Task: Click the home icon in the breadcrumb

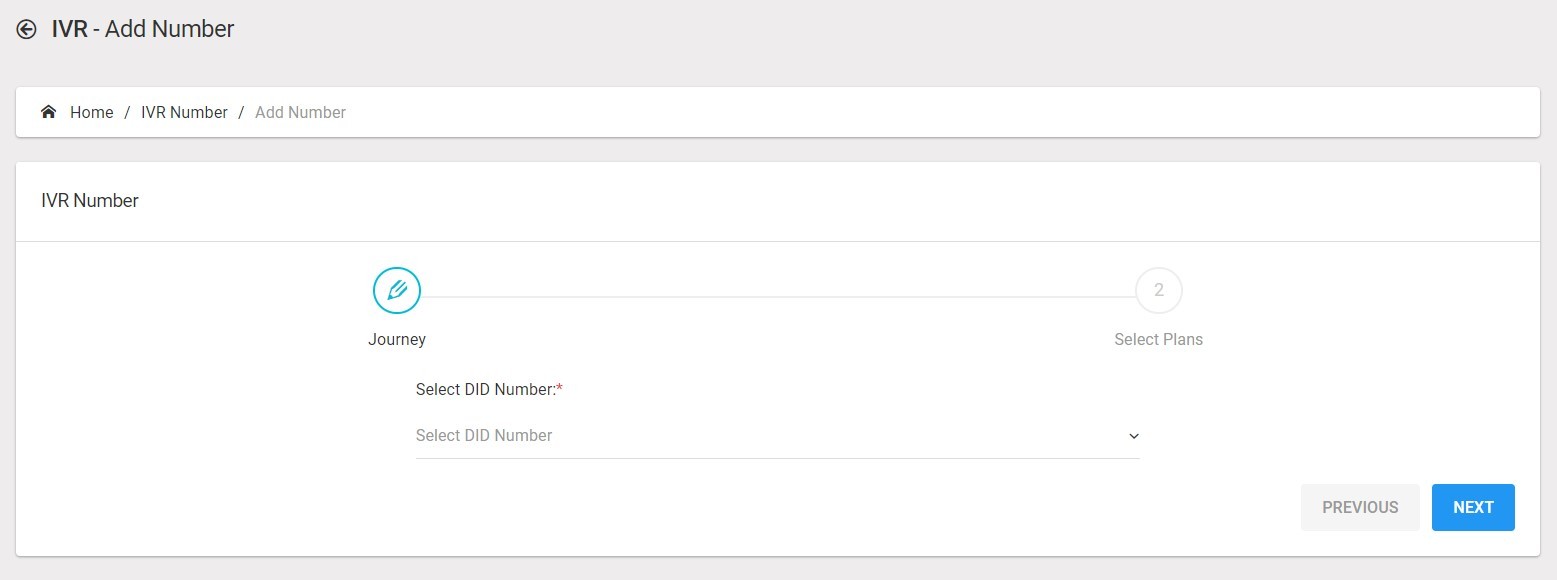Action: (48, 112)
